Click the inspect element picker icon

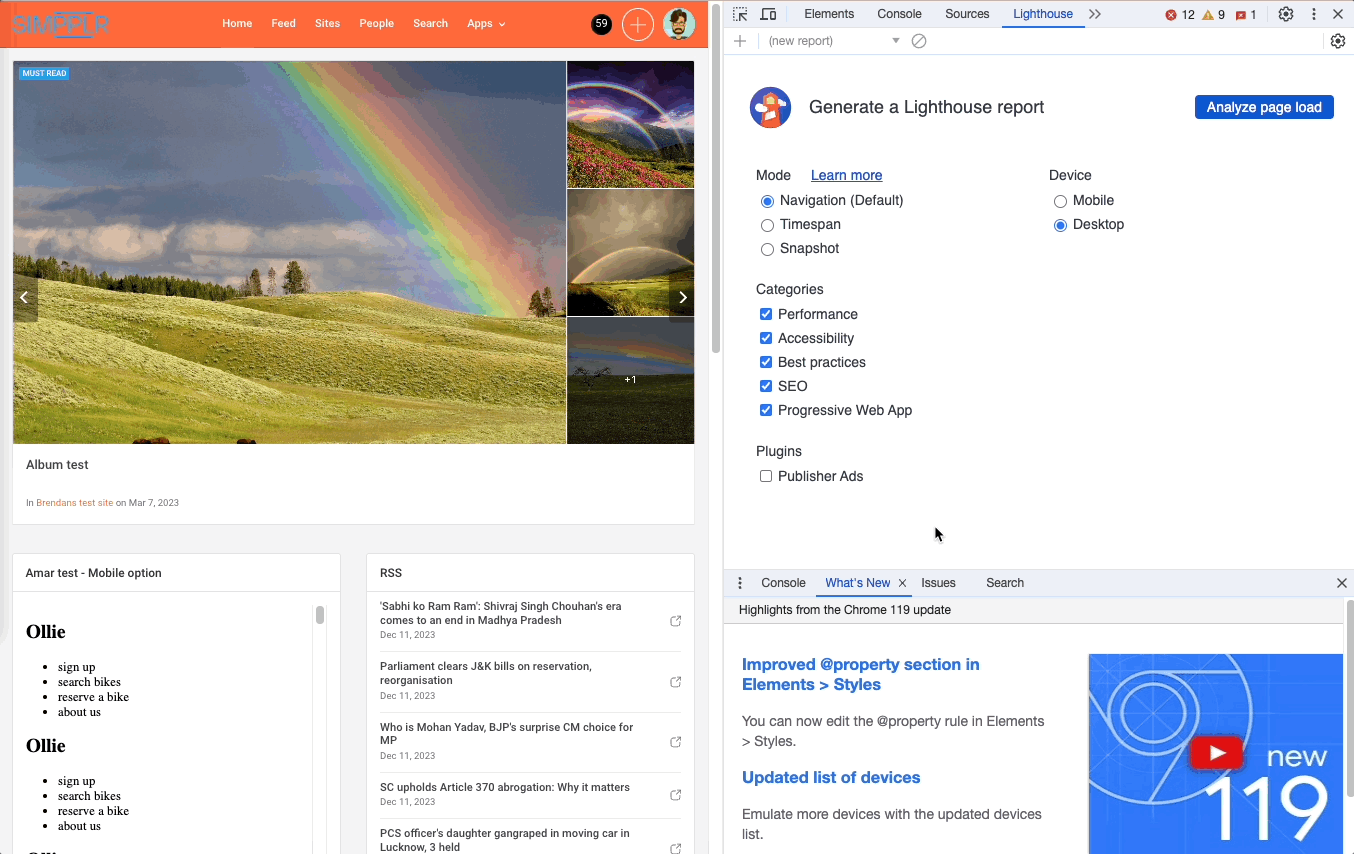740,14
